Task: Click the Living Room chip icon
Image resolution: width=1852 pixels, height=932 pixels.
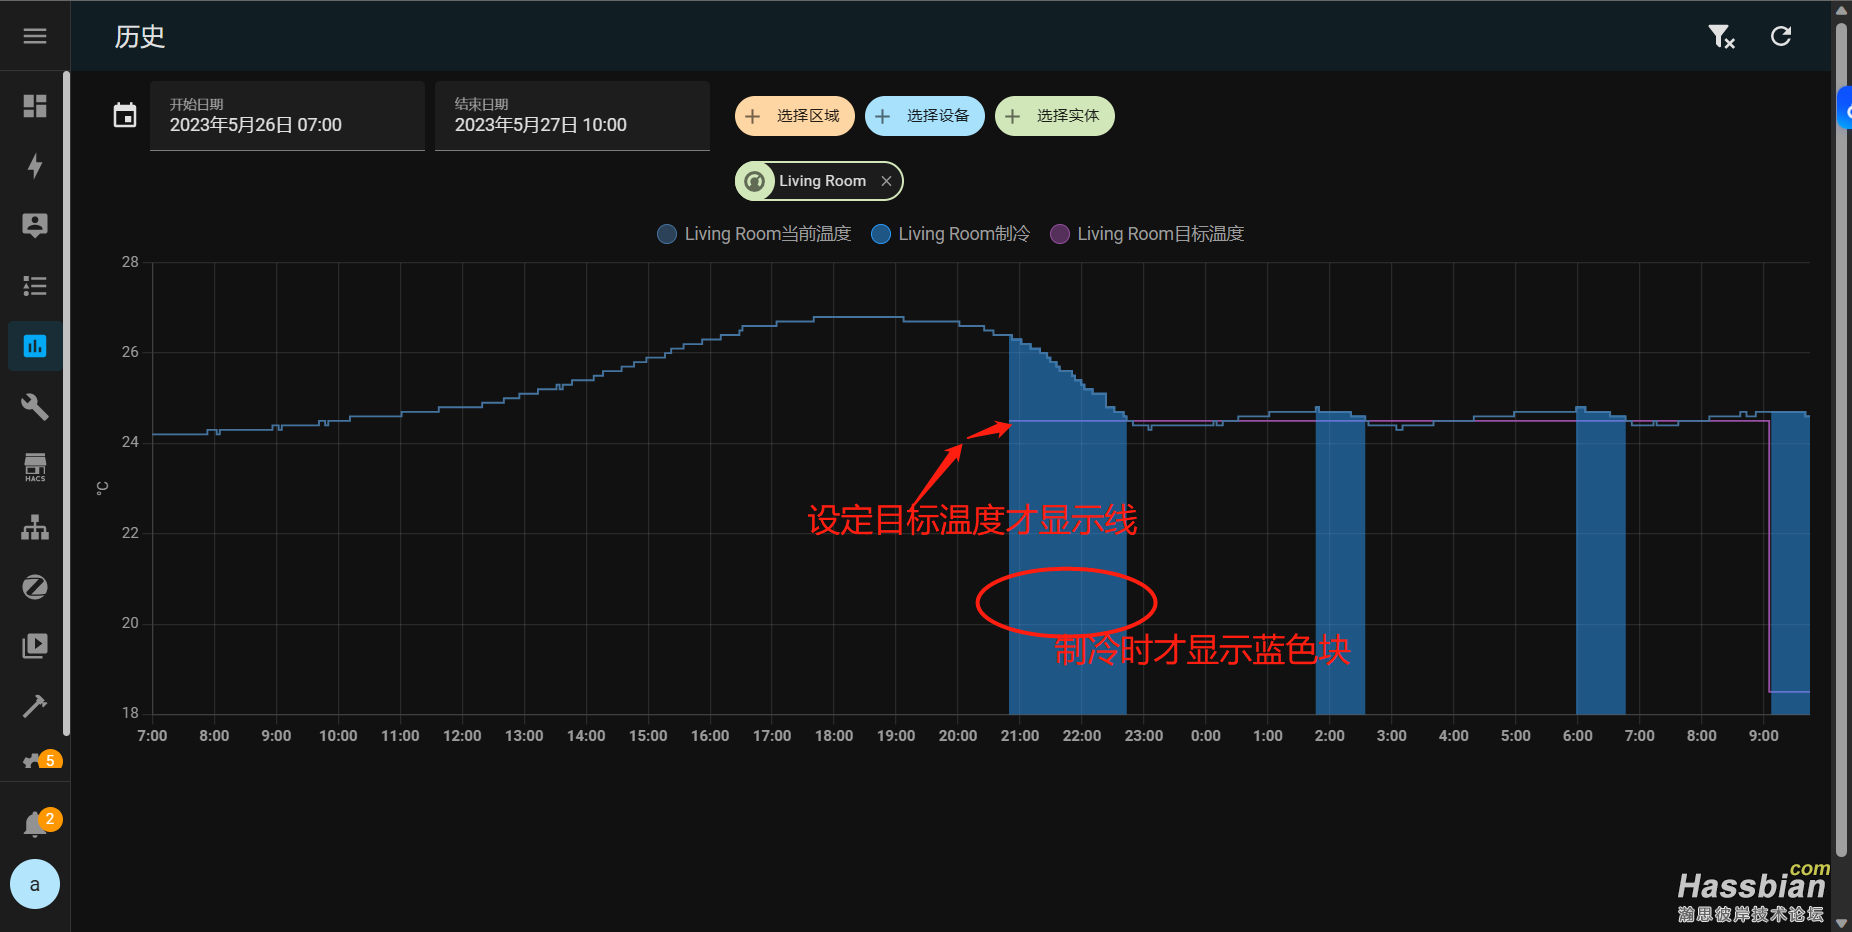Action: point(755,181)
